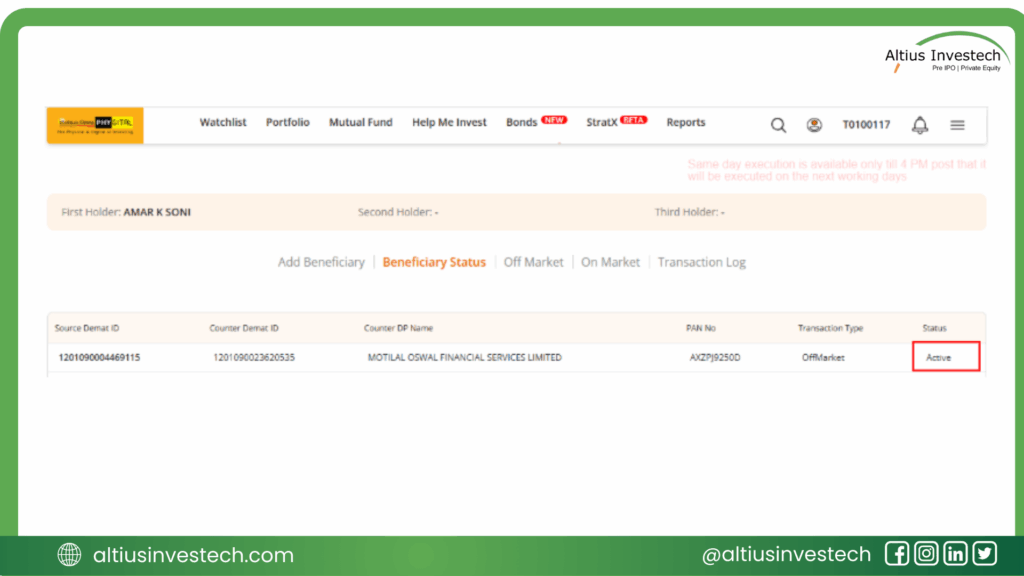The width and height of the screenshot is (1024, 576).
Task: Click the Facebook icon in footer
Action: coord(897,554)
